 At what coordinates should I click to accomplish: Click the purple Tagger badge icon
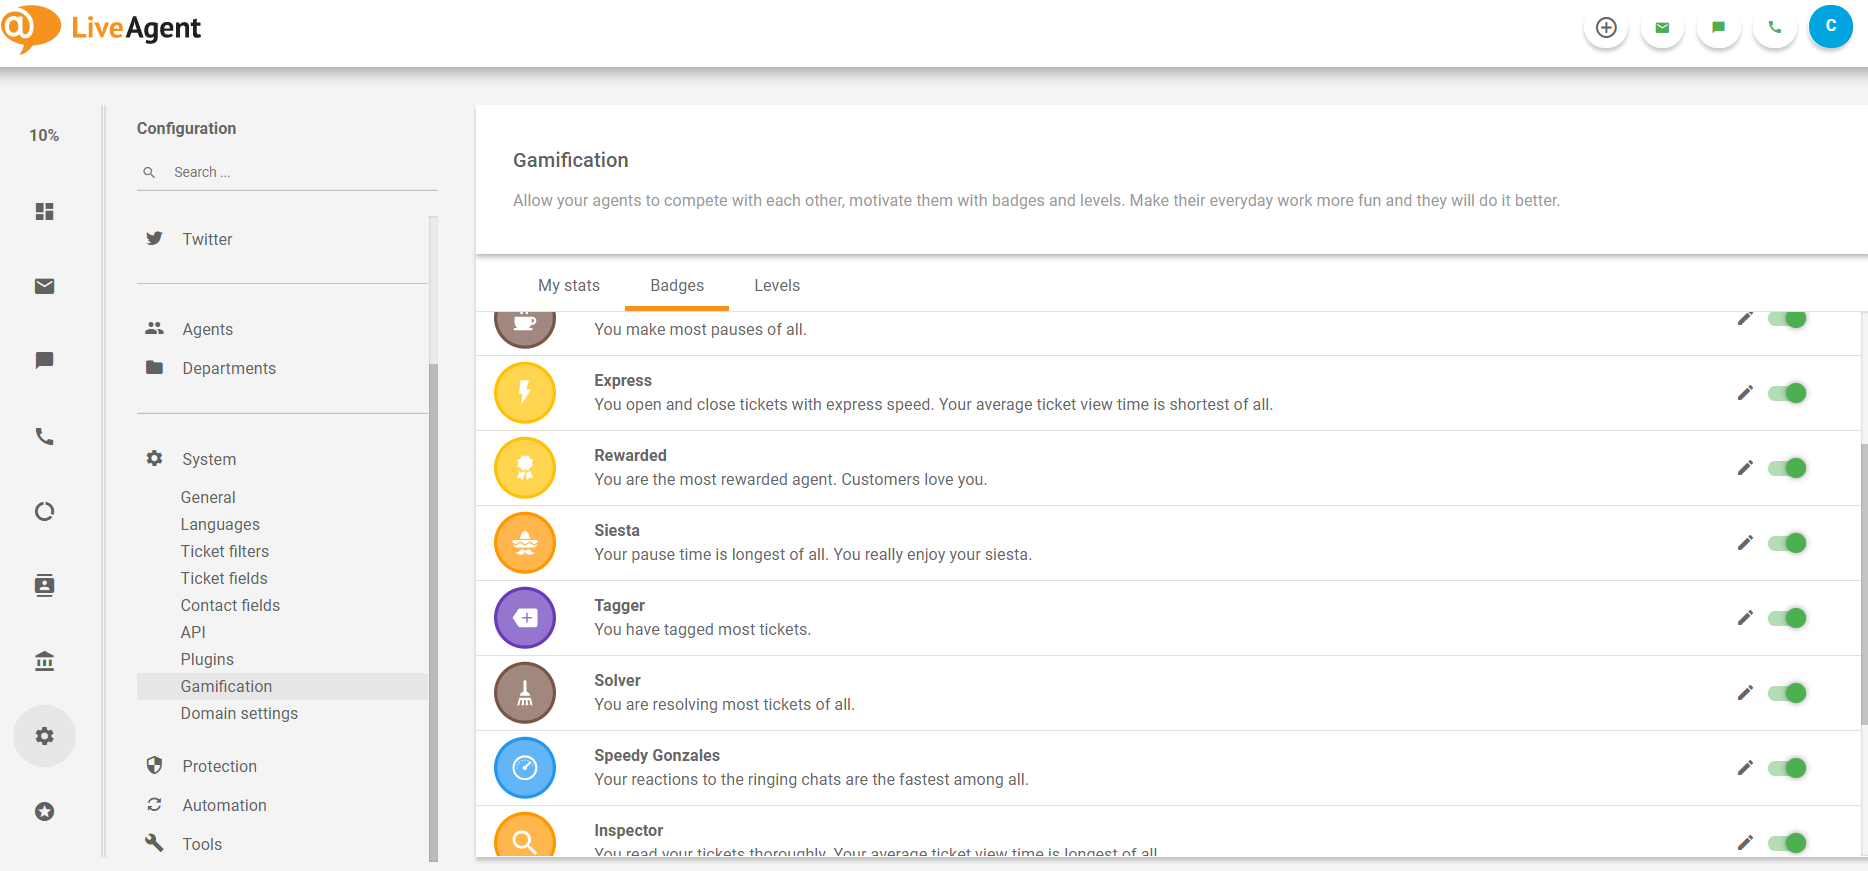click(x=525, y=618)
